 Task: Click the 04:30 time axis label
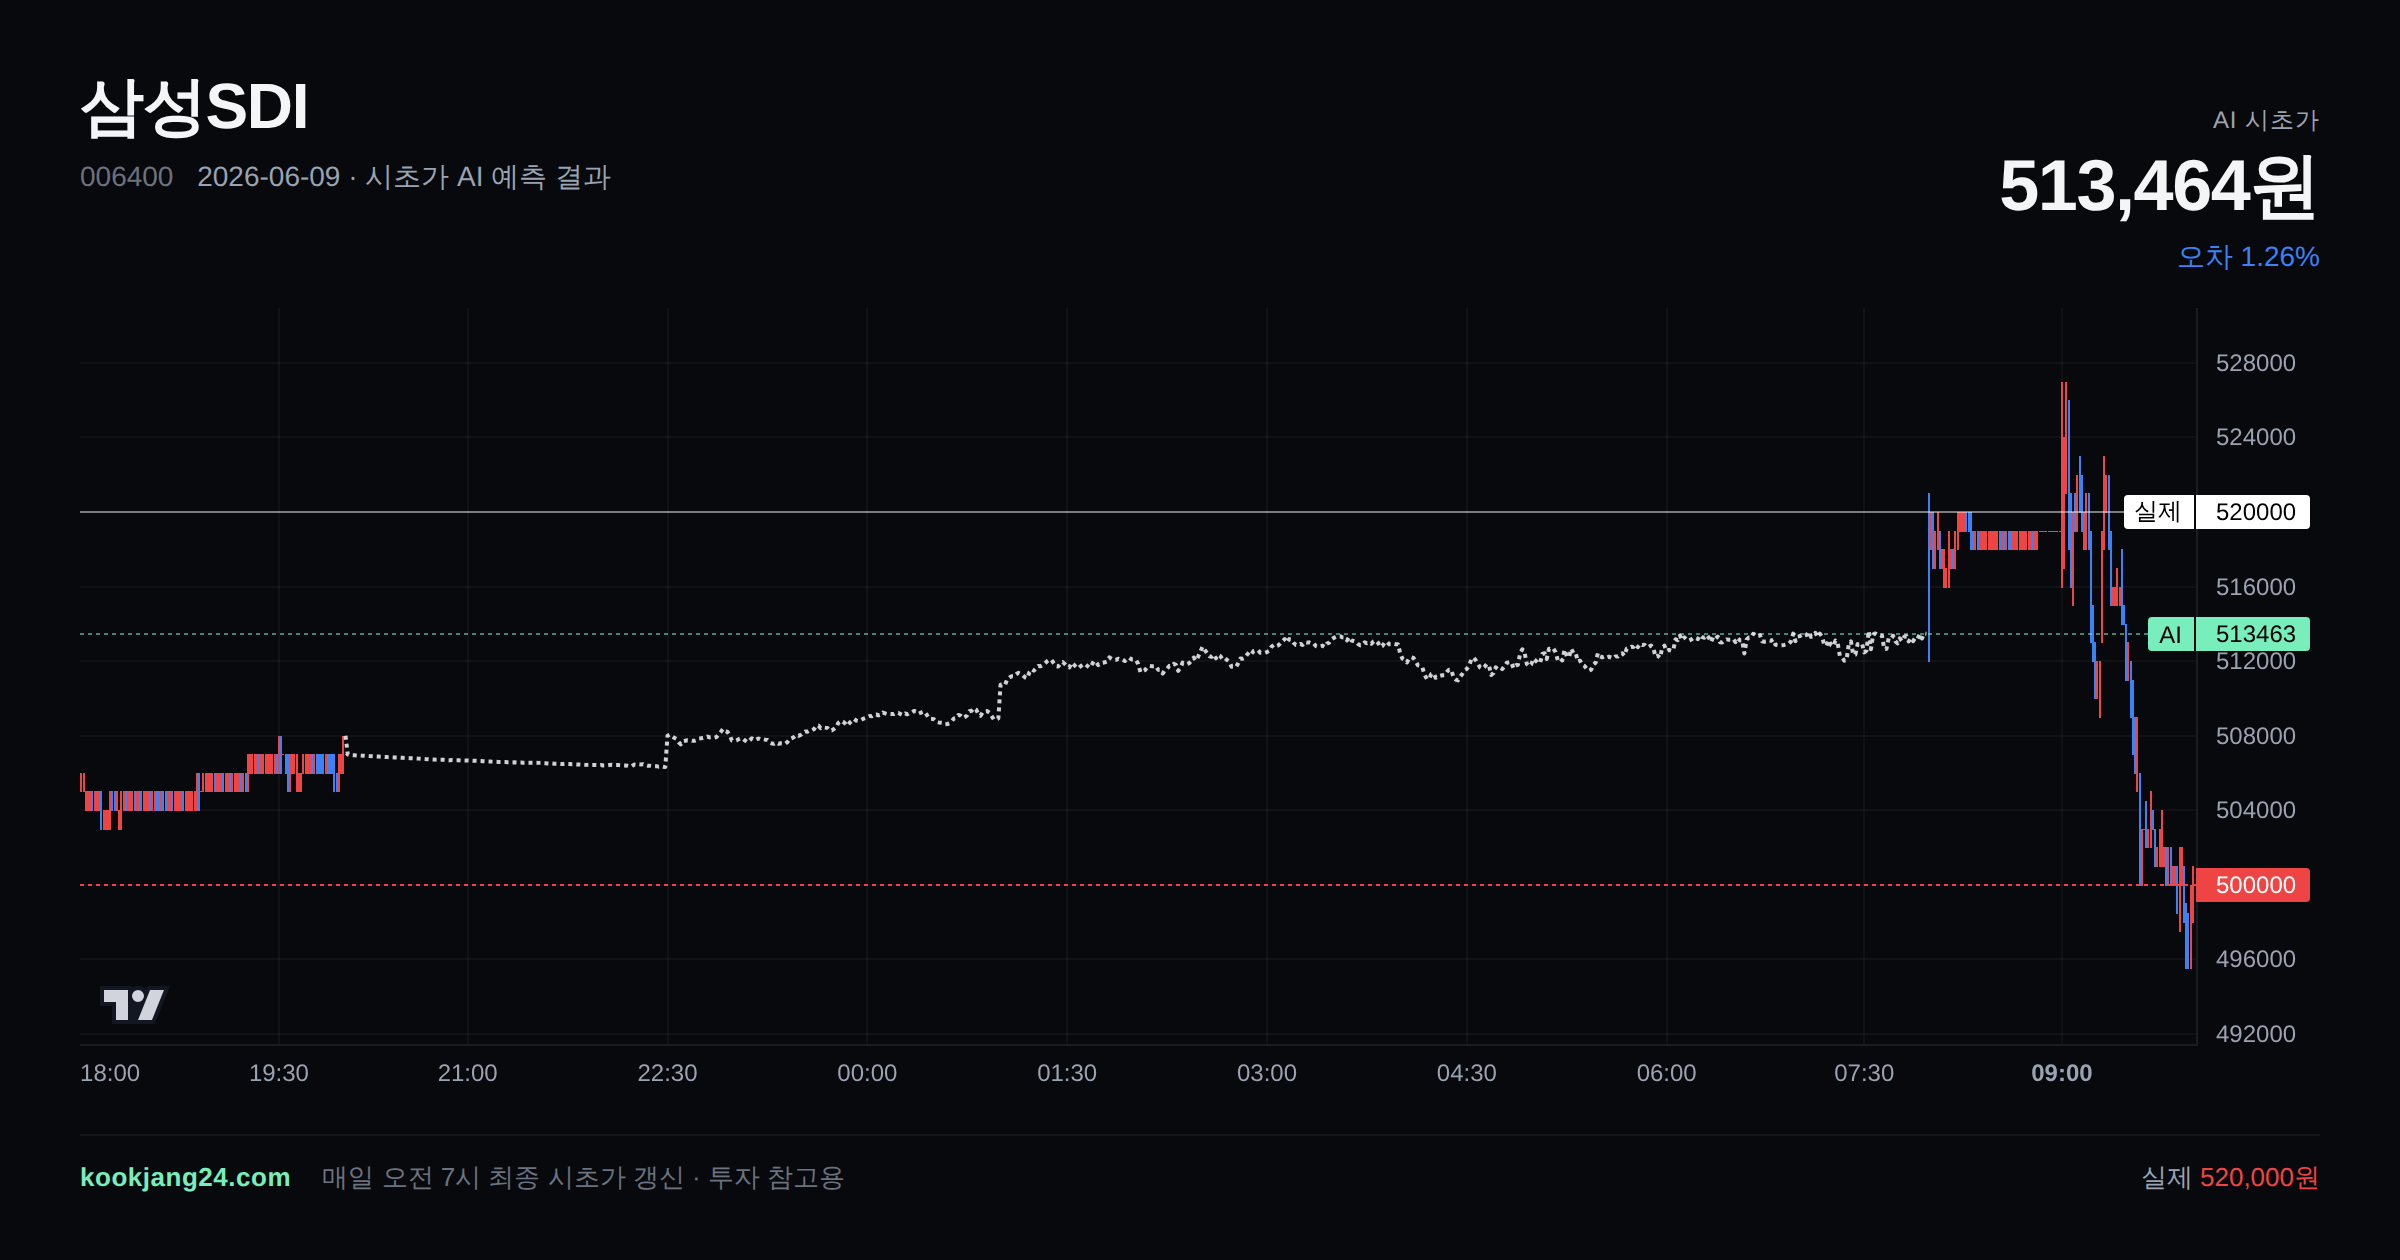[x=1467, y=1073]
